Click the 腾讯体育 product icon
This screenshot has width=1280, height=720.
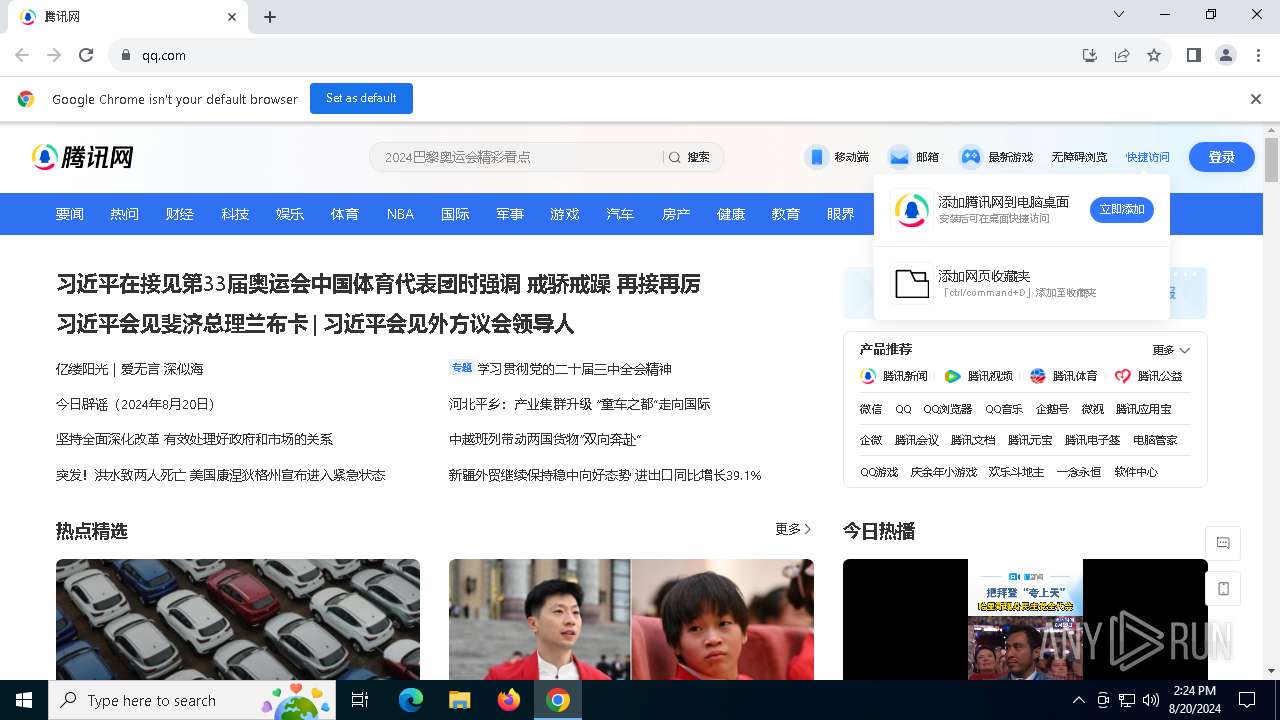click(x=1038, y=376)
